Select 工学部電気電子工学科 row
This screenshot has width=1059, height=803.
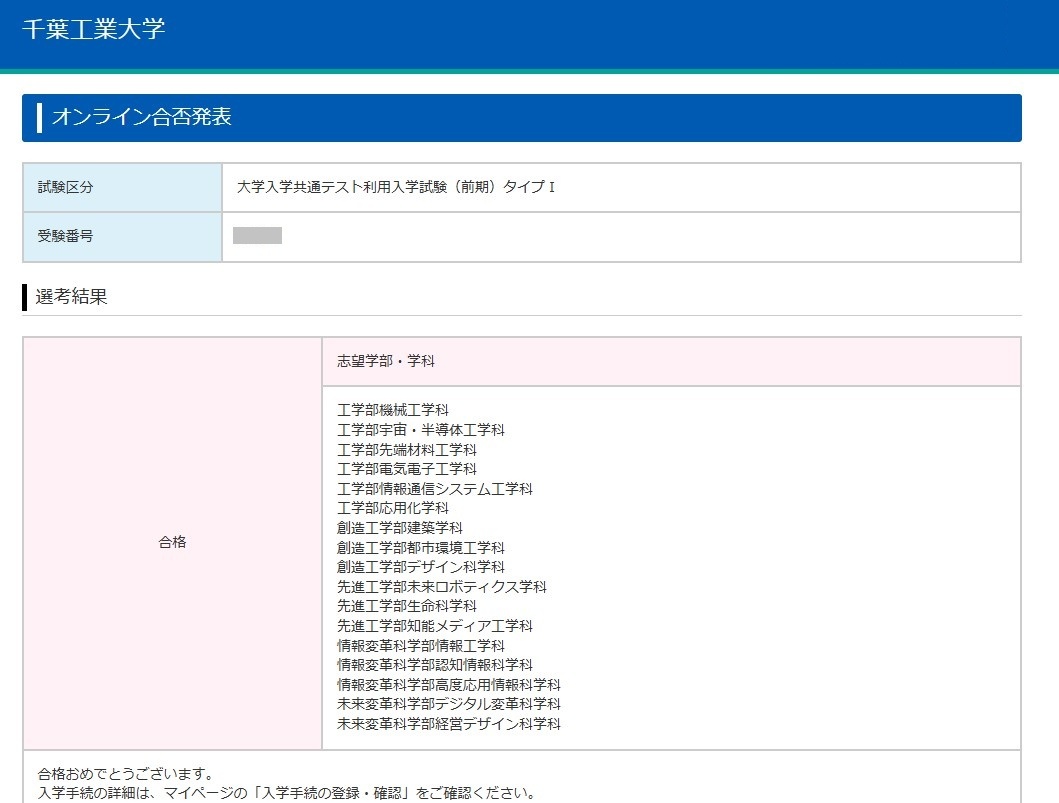pos(407,469)
